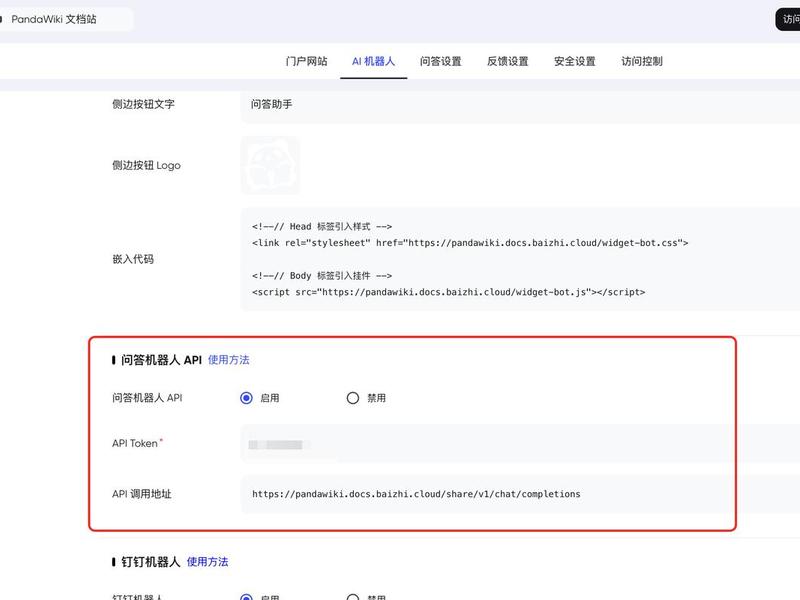Click the Body 标签引入挂件 comment line
Viewport: 800px width, 600px height.
[322, 276]
